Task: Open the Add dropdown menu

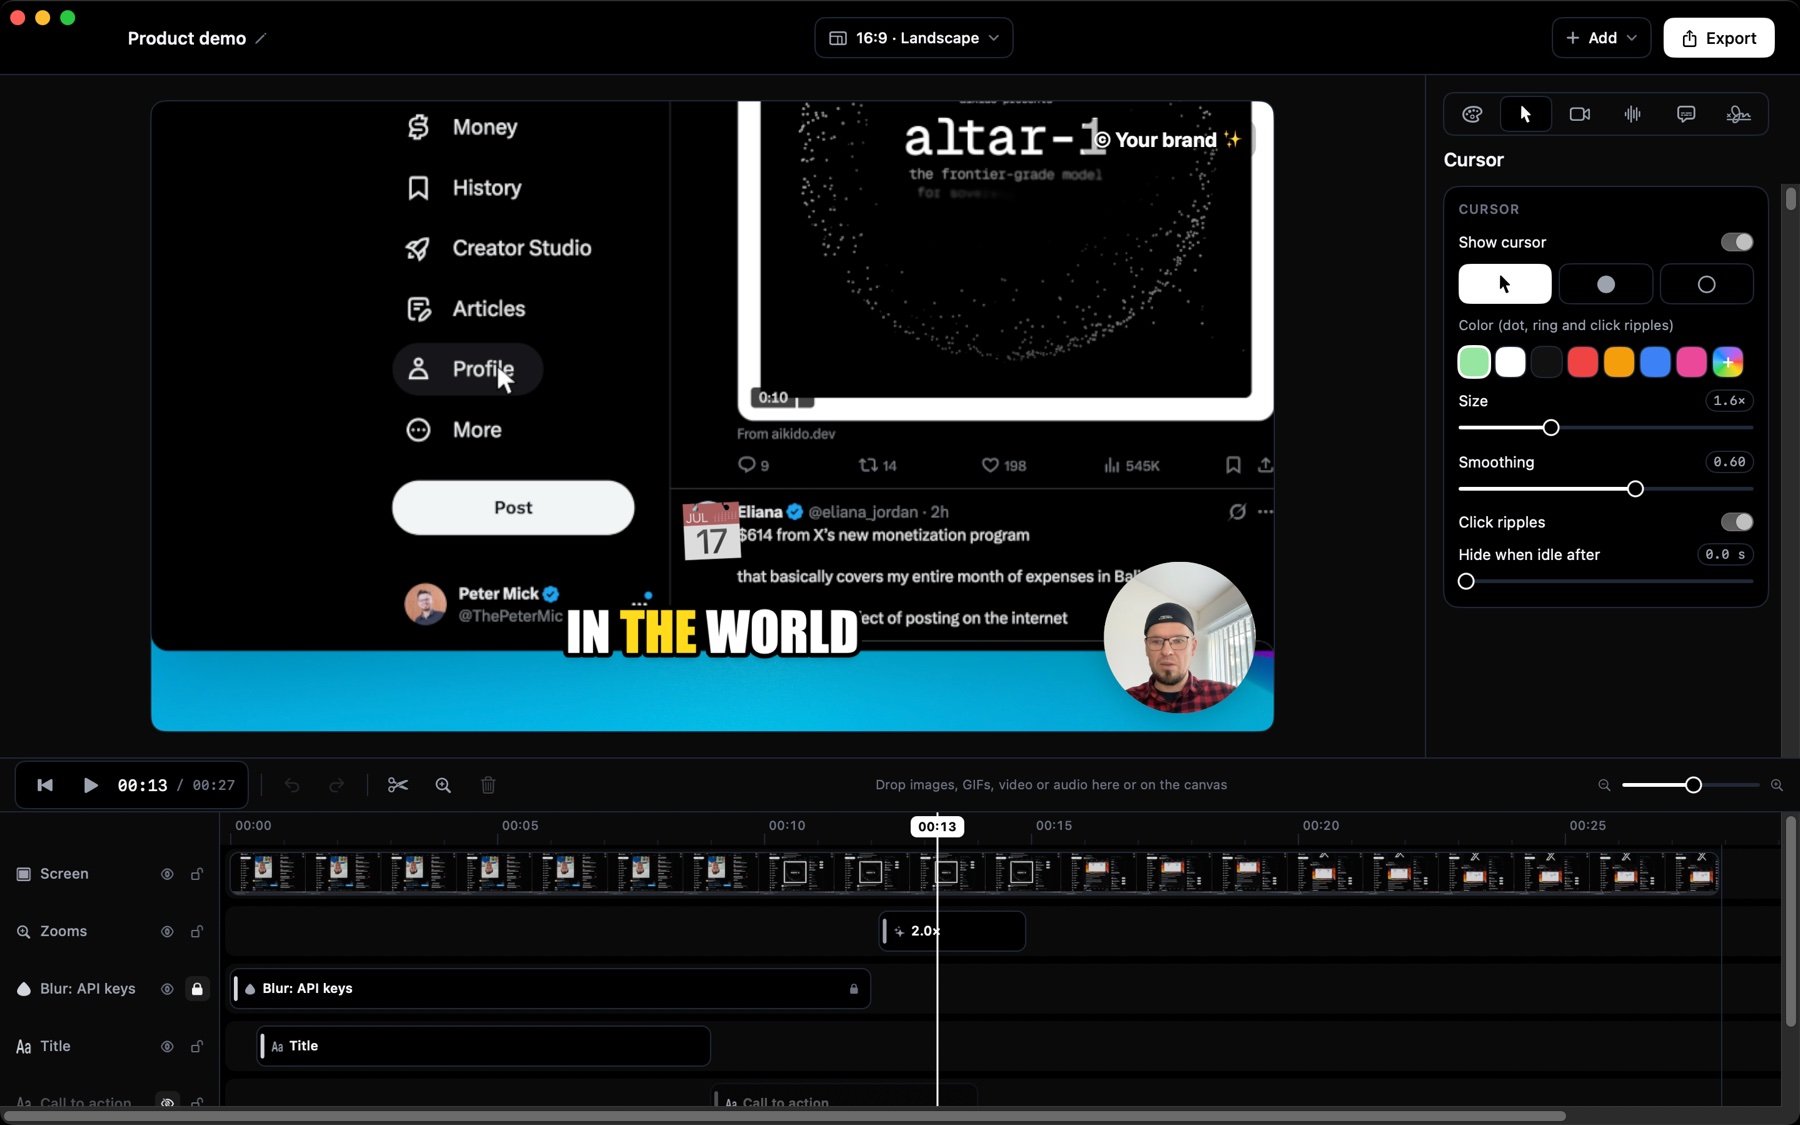Action: (1601, 38)
